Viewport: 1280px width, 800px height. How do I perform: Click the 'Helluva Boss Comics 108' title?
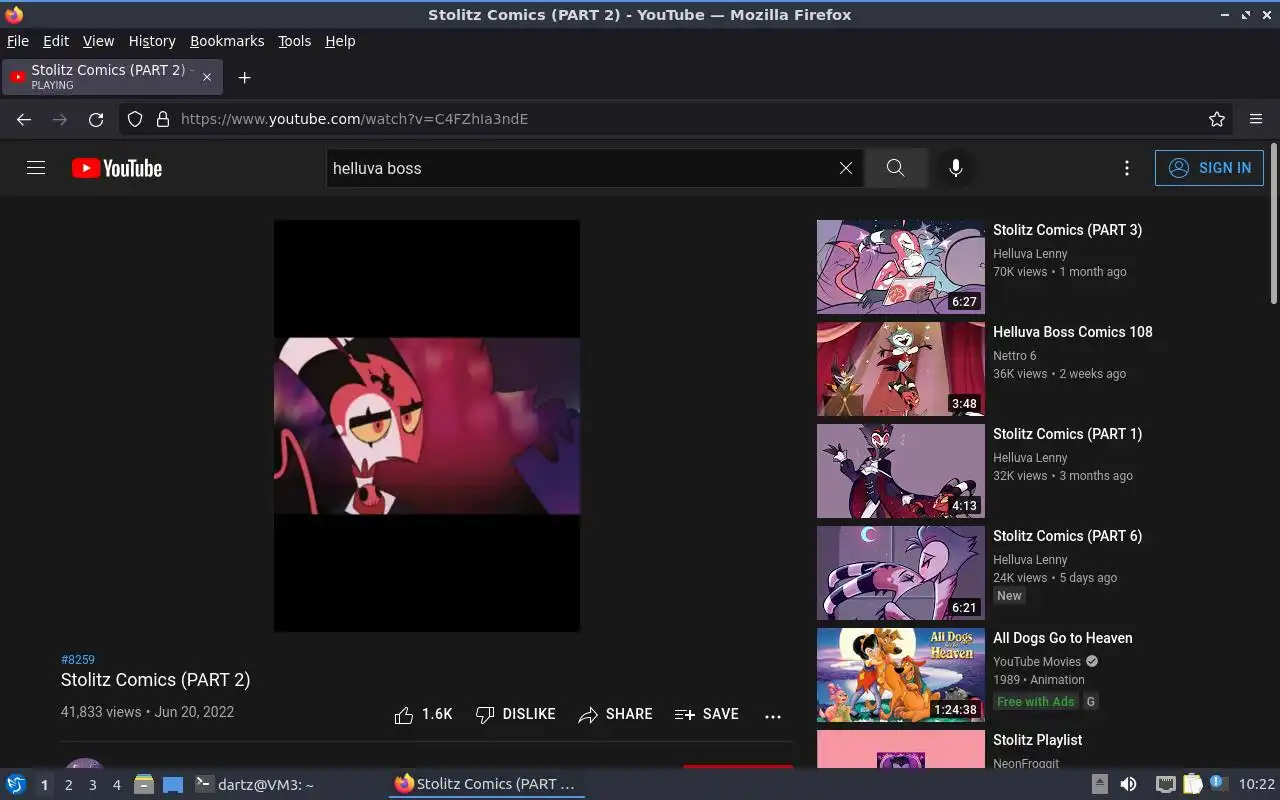point(1072,332)
